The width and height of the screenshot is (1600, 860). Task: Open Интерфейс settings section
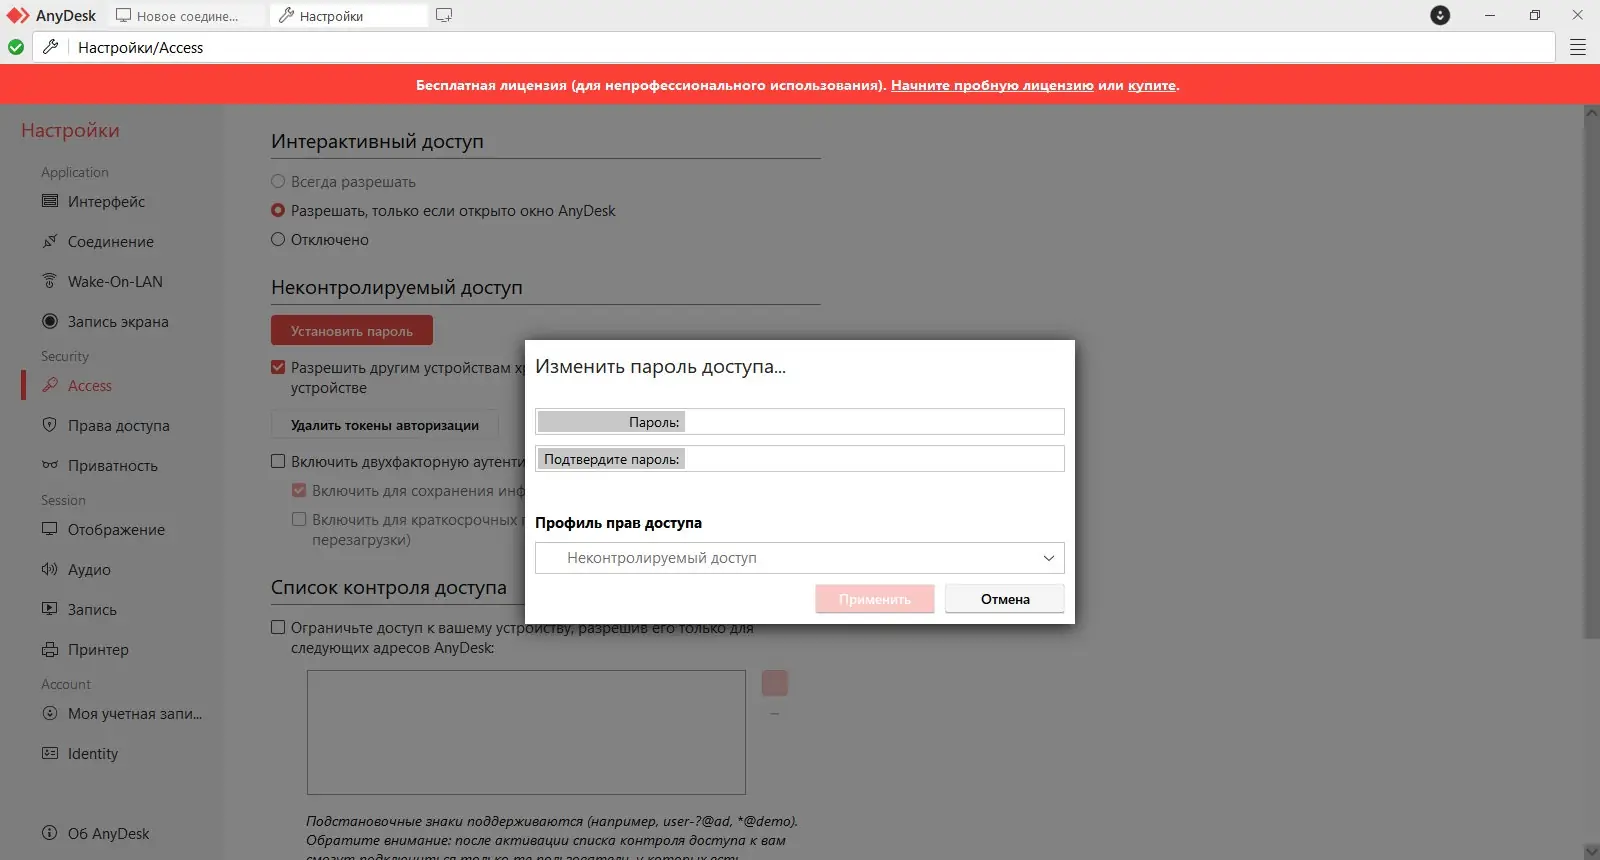point(106,201)
